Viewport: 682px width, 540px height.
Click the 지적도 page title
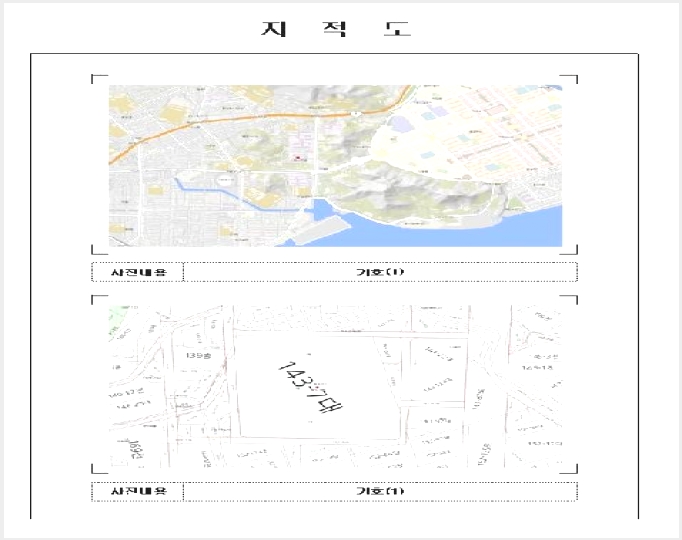coord(336,29)
